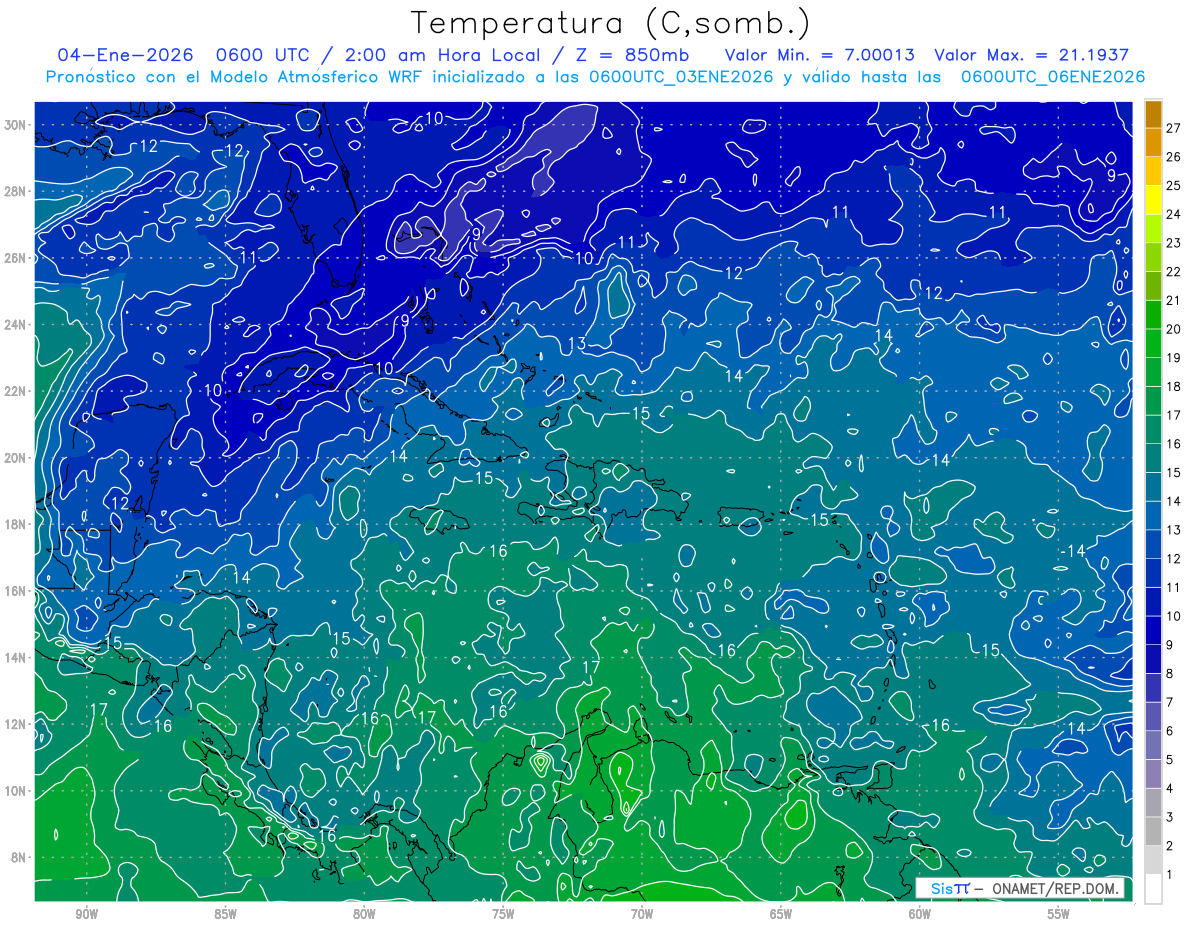
Task: Select the 5 label on color scale
Action: tap(1170, 760)
